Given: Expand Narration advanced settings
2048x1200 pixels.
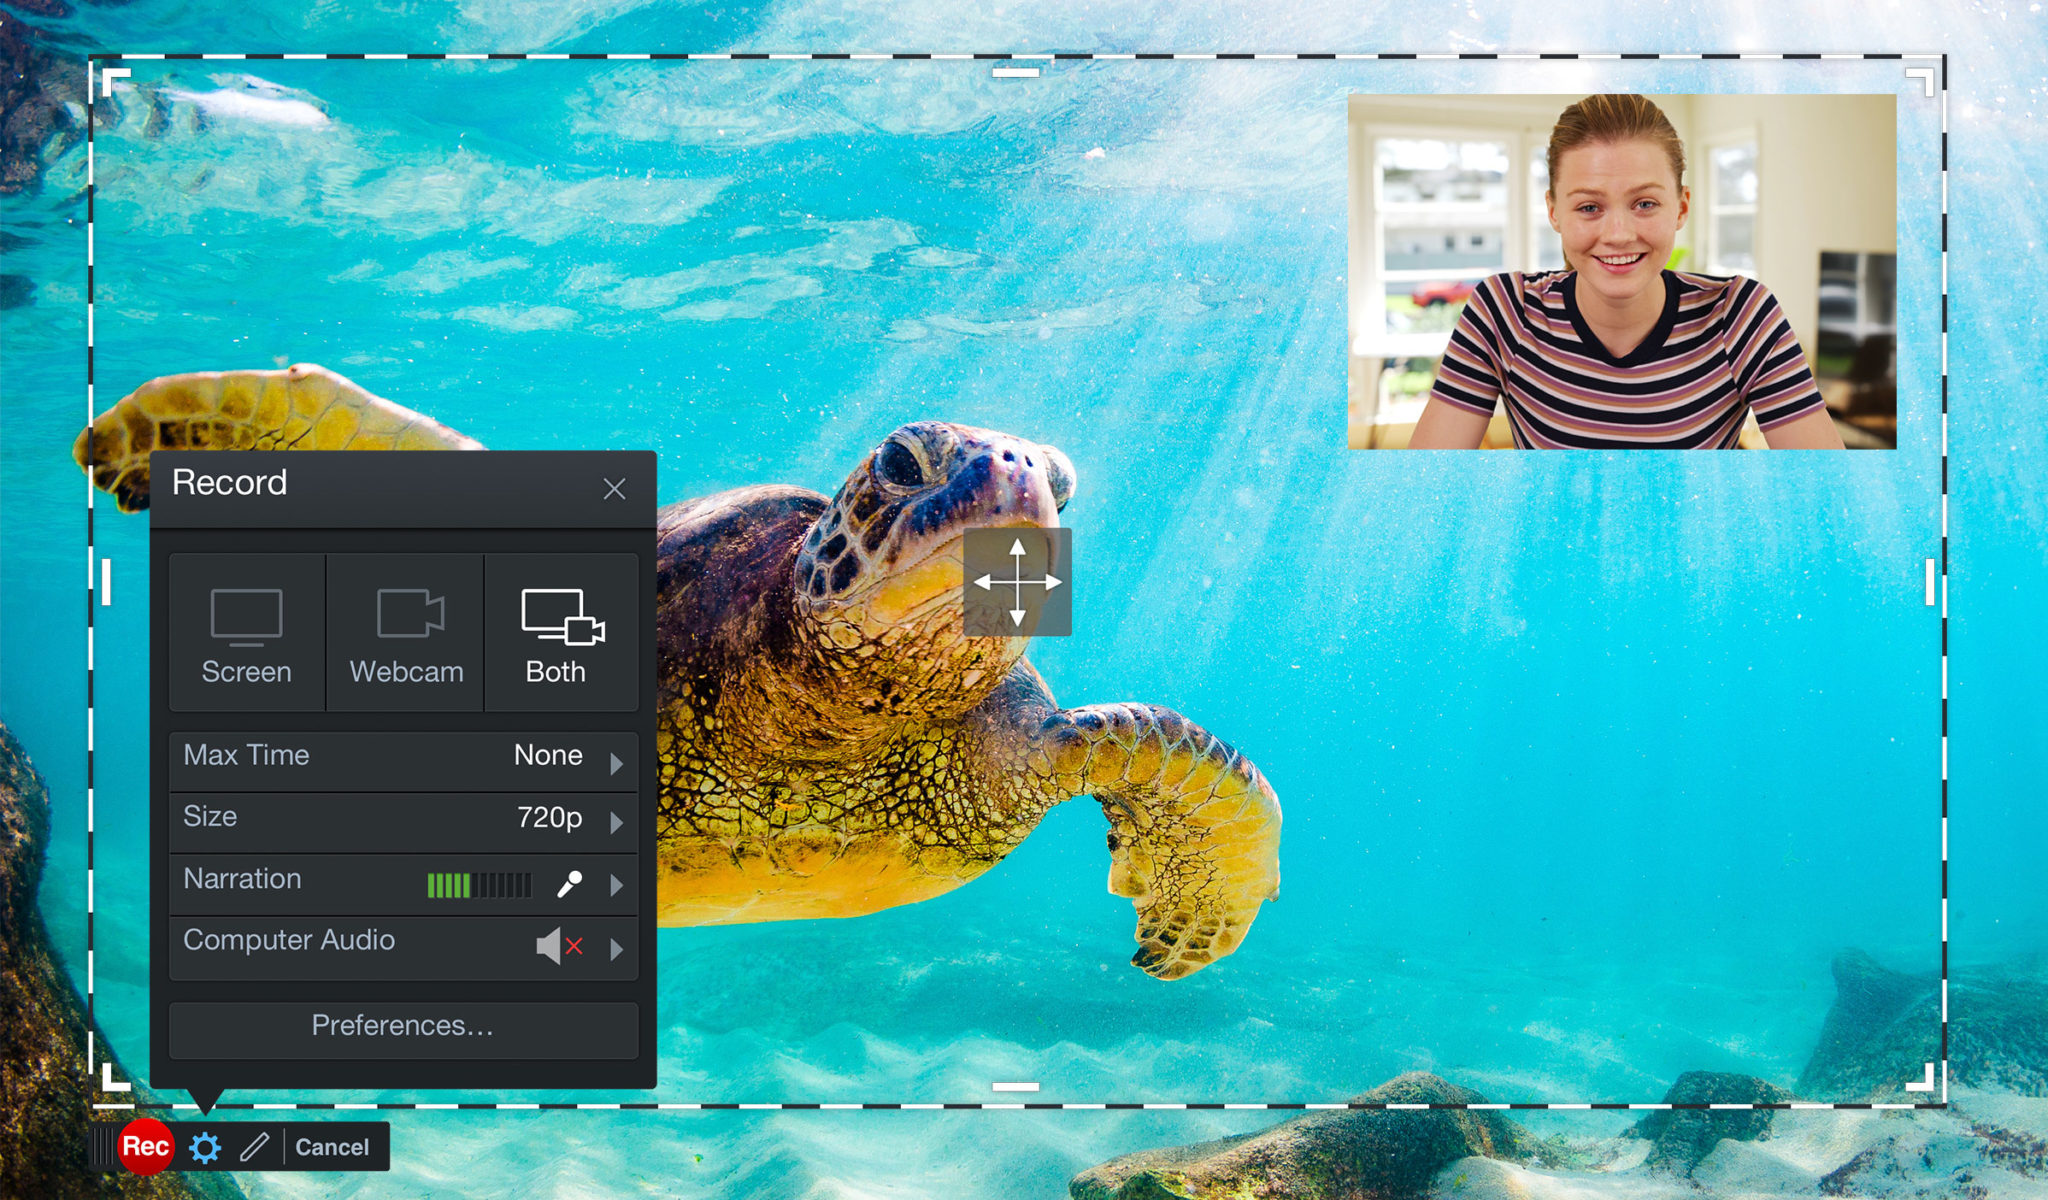Looking at the screenshot, I should point(616,881).
